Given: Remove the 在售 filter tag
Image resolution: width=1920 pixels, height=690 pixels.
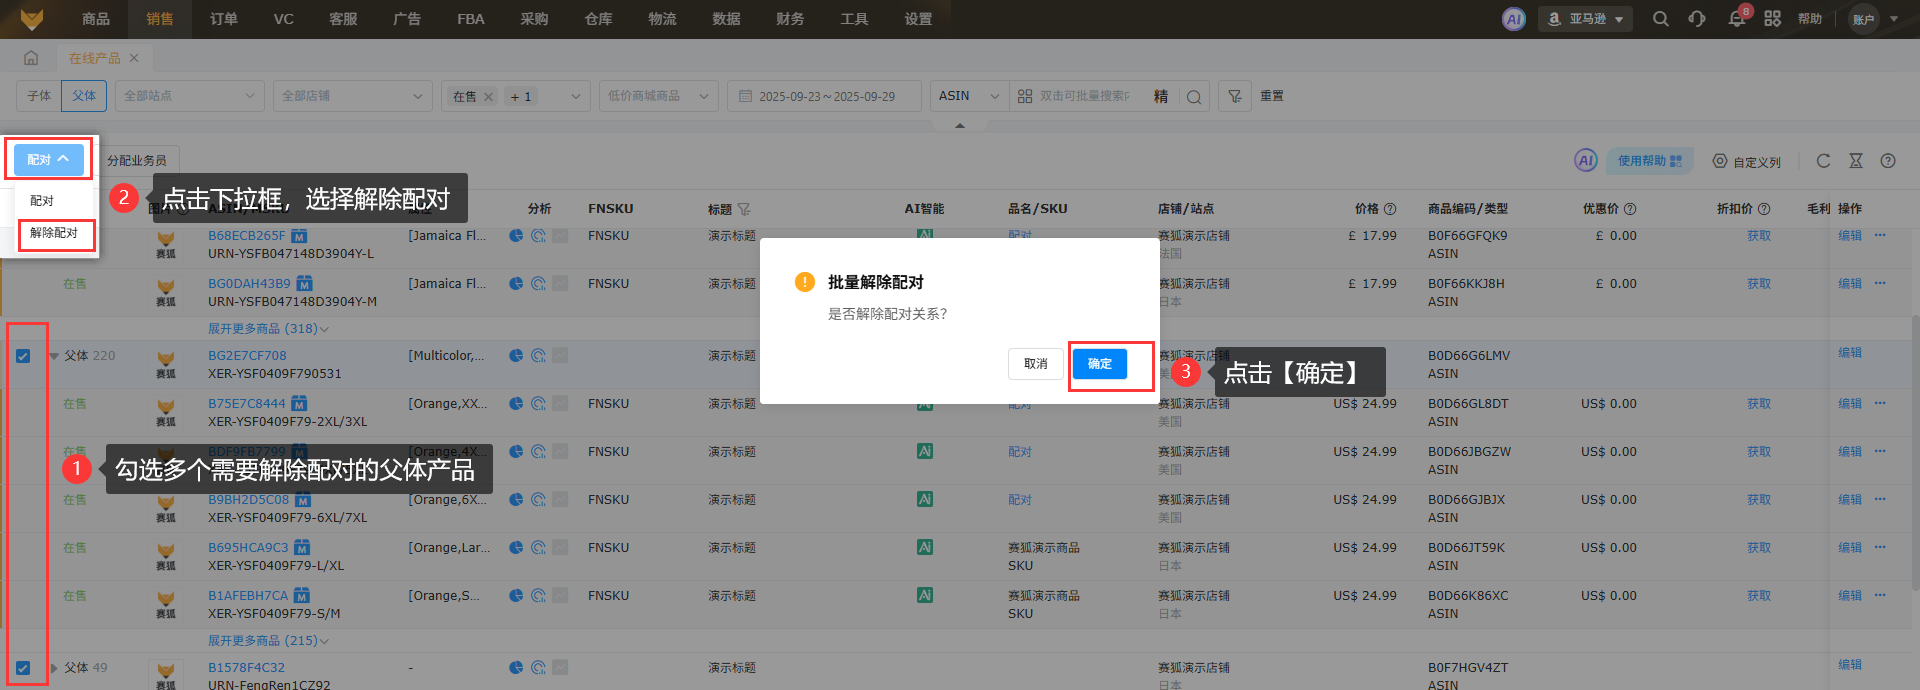Looking at the screenshot, I should pyautogui.click(x=488, y=97).
